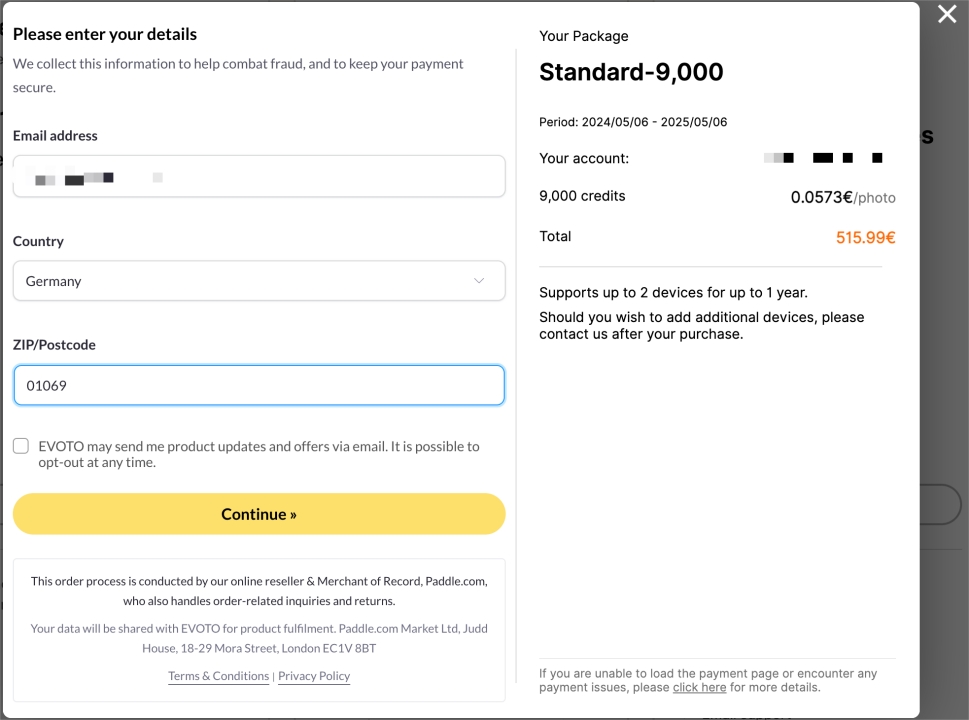Click the Standard-9,000 package title
The height and width of the screenshot is (720, 969).
631,72
